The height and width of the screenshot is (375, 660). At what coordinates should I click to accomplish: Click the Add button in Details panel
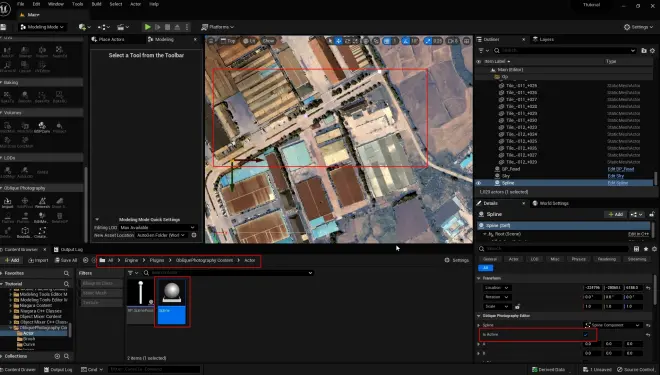(615, 214)
